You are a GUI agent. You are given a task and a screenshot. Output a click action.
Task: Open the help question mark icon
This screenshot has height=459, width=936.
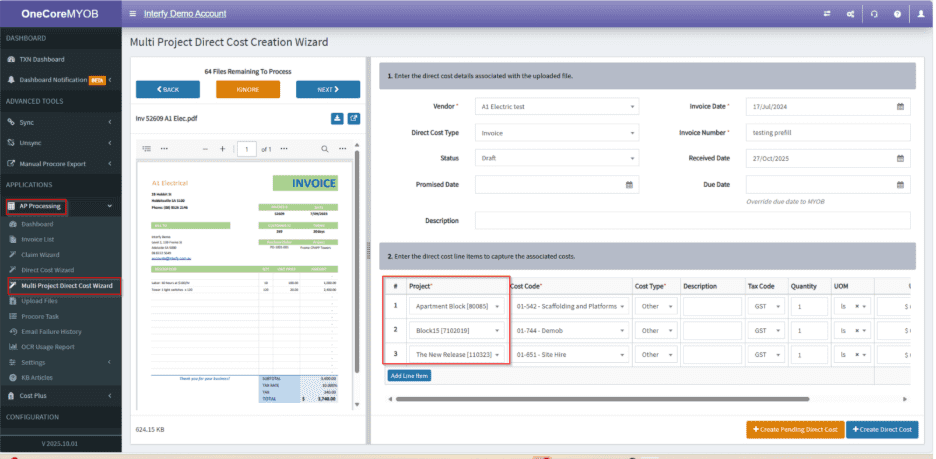click(x=897, y=14)
